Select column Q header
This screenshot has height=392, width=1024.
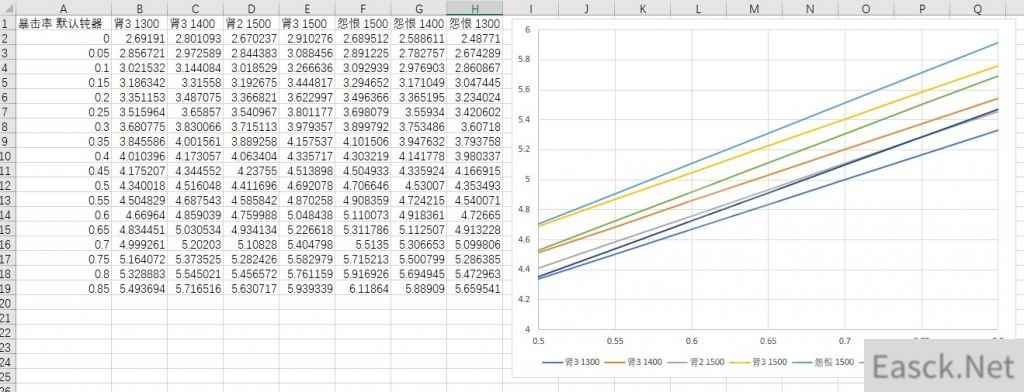[978, 8]
